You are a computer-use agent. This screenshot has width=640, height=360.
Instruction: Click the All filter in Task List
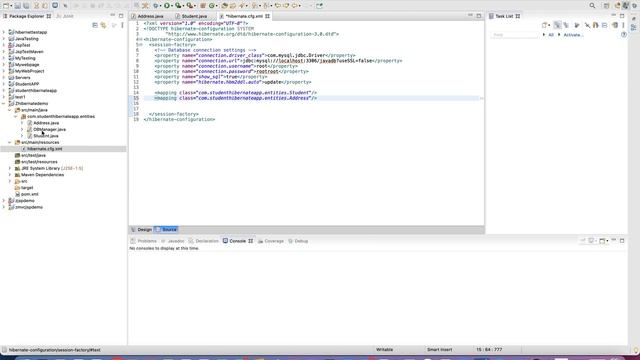pyautogui.click(x=551, y=35)
